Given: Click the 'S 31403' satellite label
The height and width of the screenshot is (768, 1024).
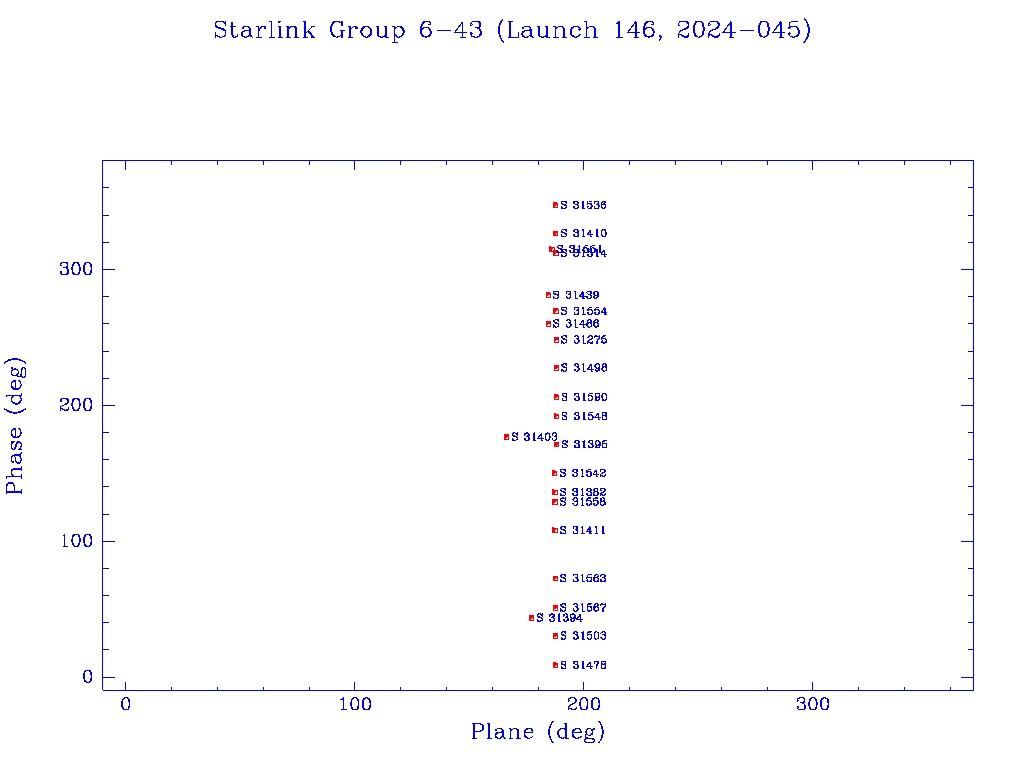Looking at the screenshot, I should click(534, 437).
